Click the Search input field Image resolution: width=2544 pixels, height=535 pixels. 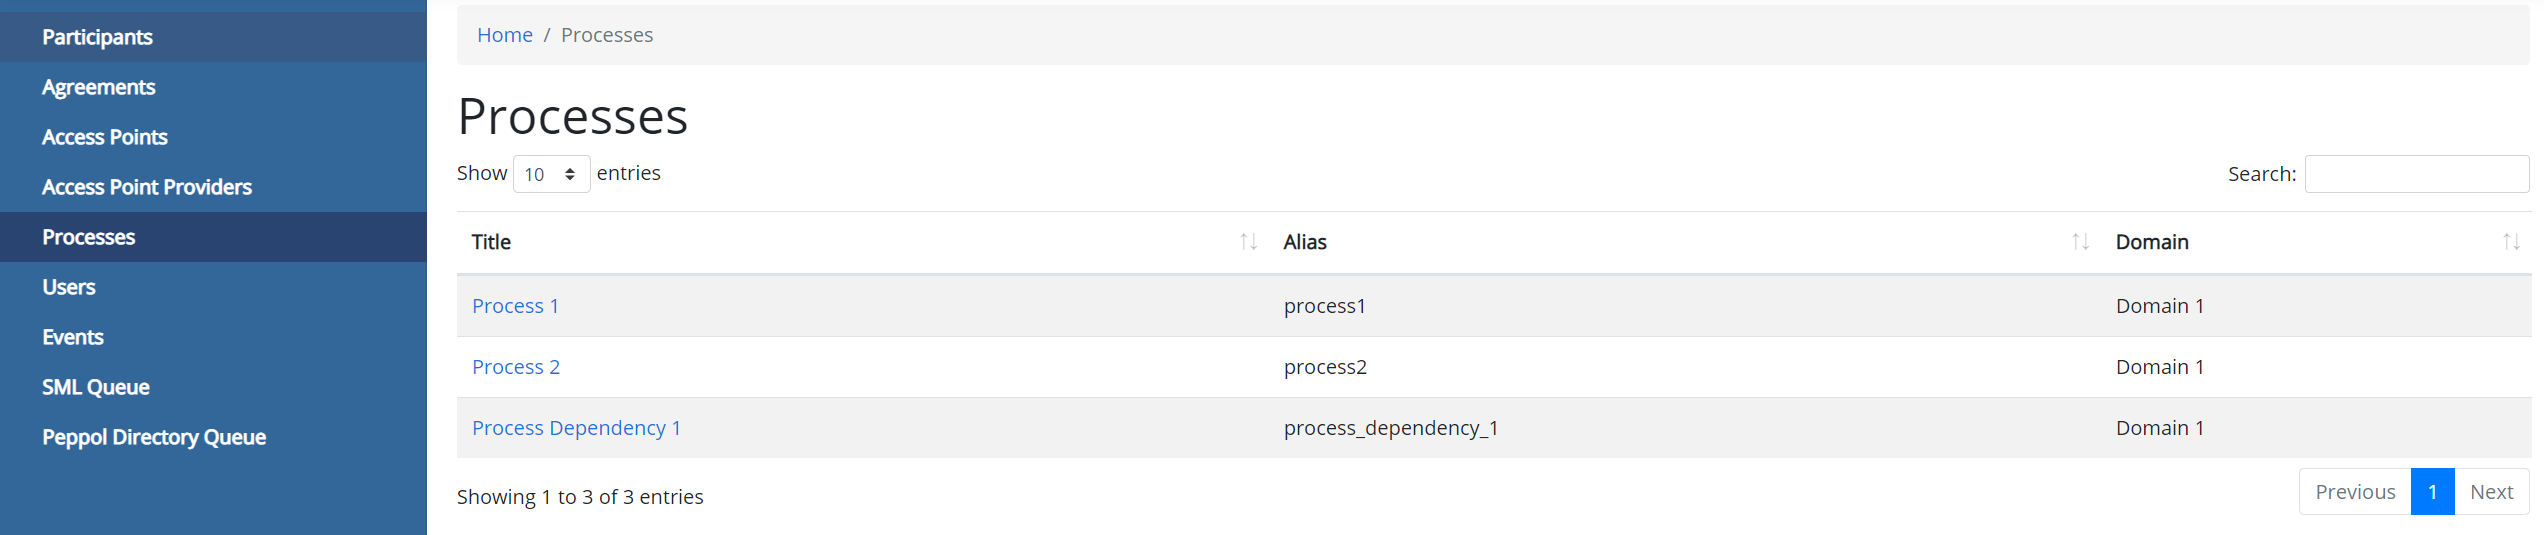click(2416, 174)
